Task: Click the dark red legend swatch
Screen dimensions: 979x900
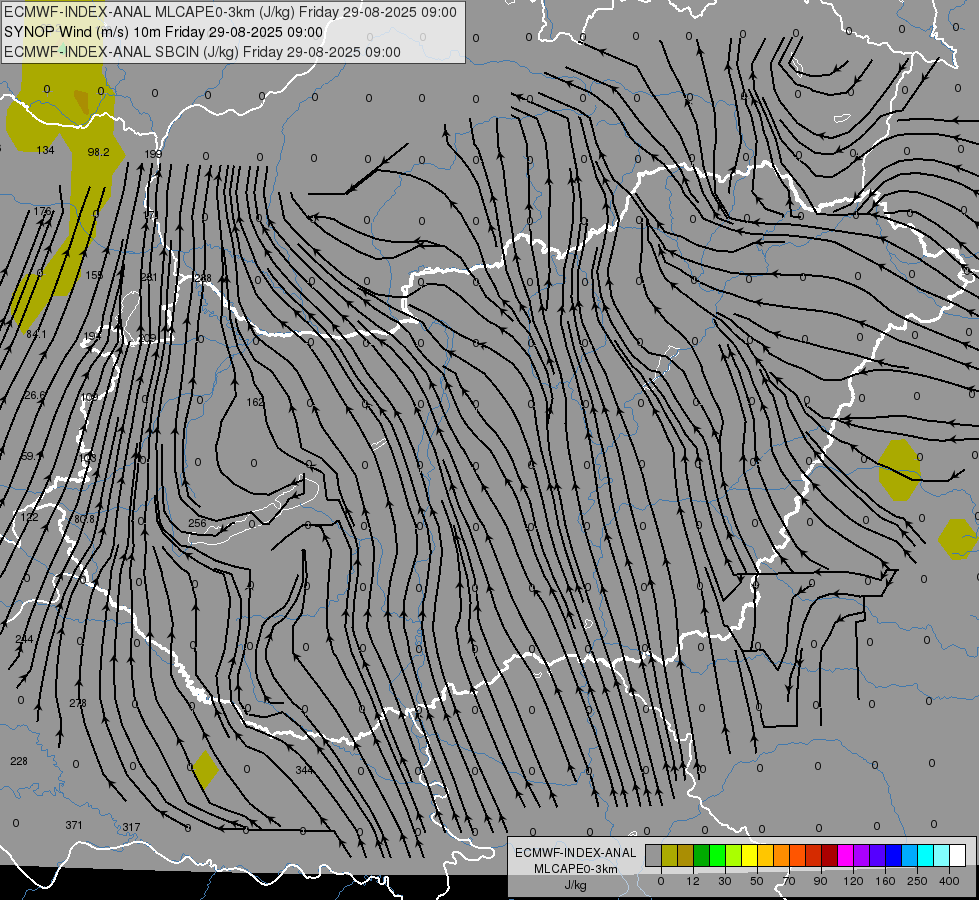Action: click(830, 856)
